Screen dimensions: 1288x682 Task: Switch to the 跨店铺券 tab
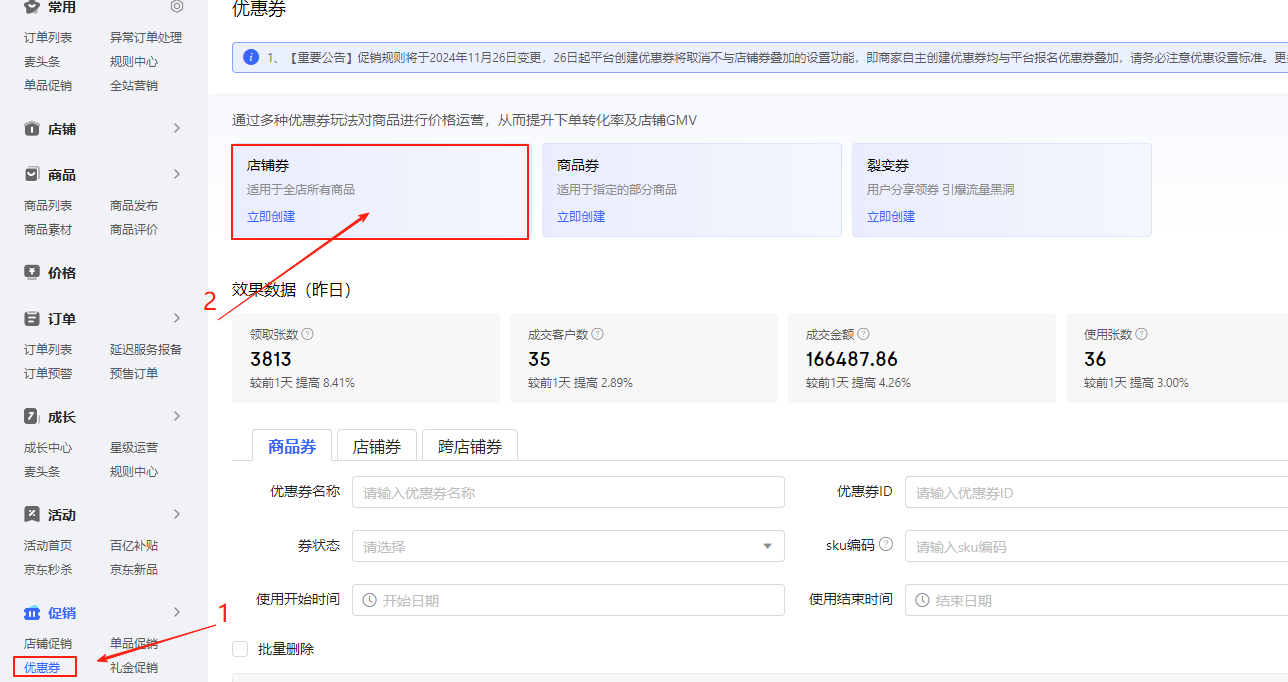click(470, 447)
